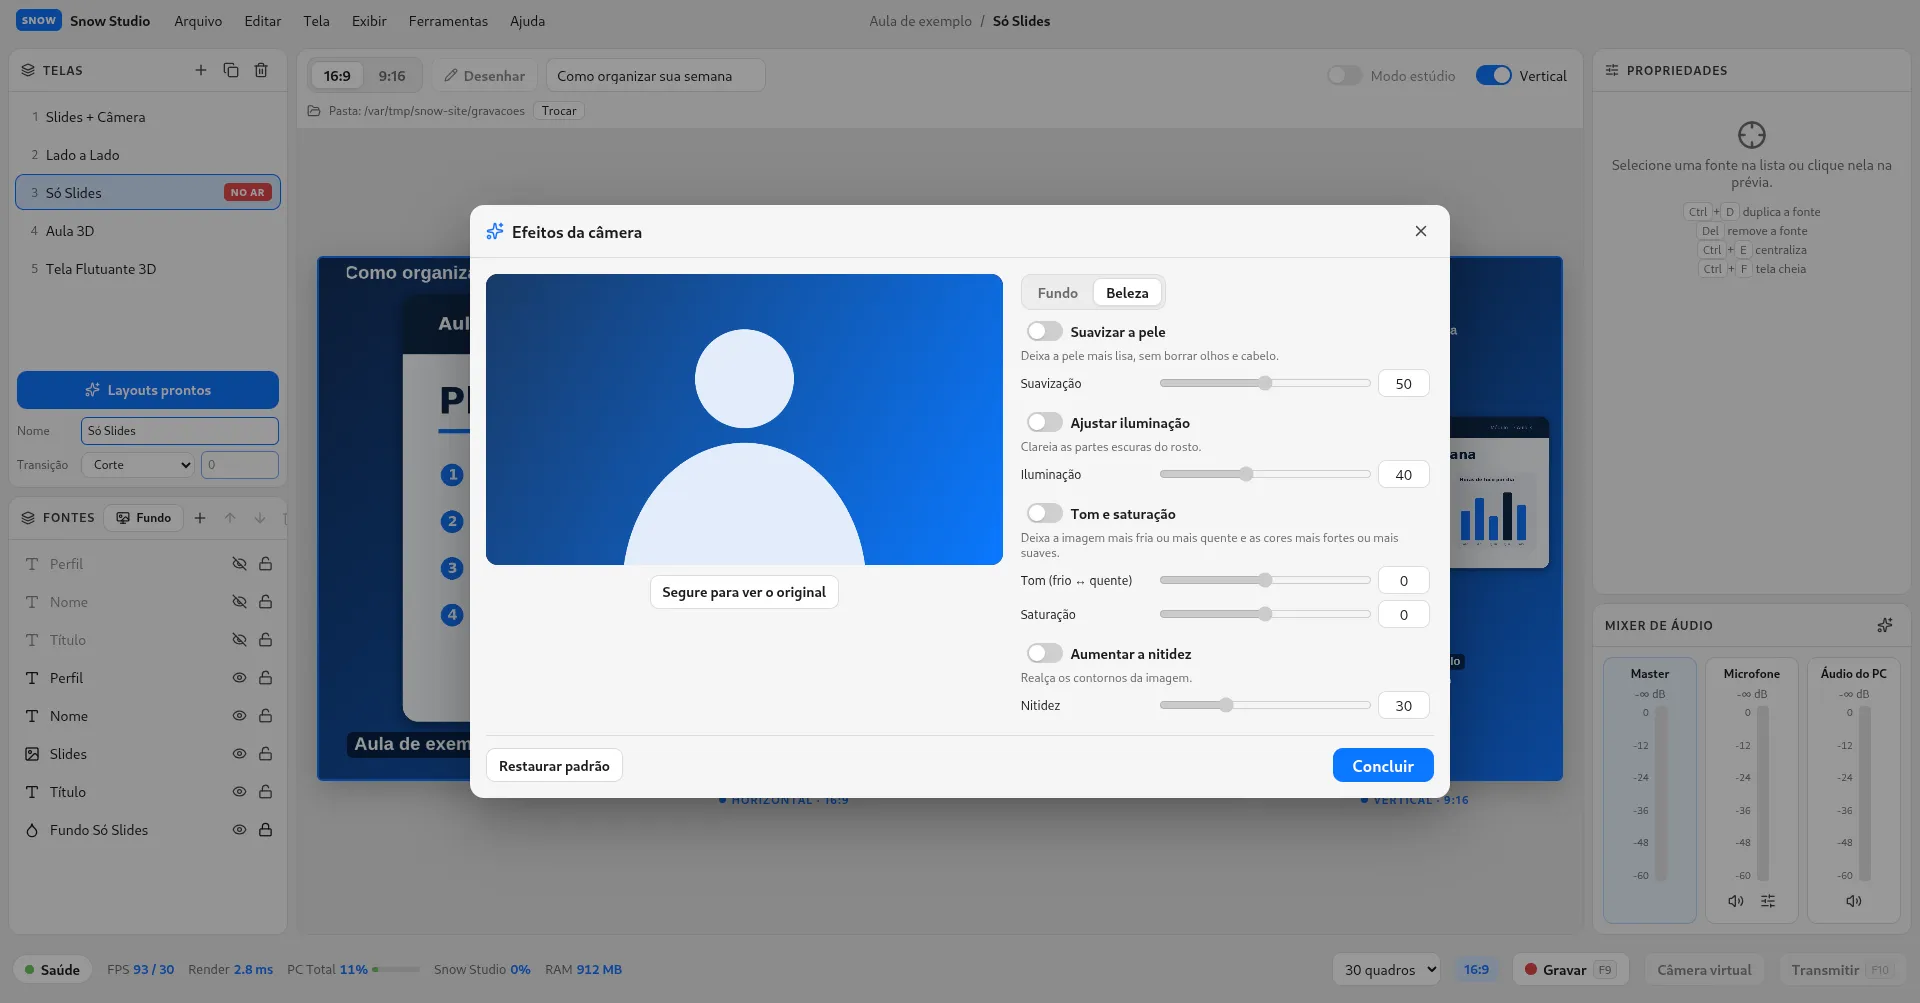Click the Concluir button
Screen dimensions: 1920x1003
pyautogui.click(x=1383, y=766)
